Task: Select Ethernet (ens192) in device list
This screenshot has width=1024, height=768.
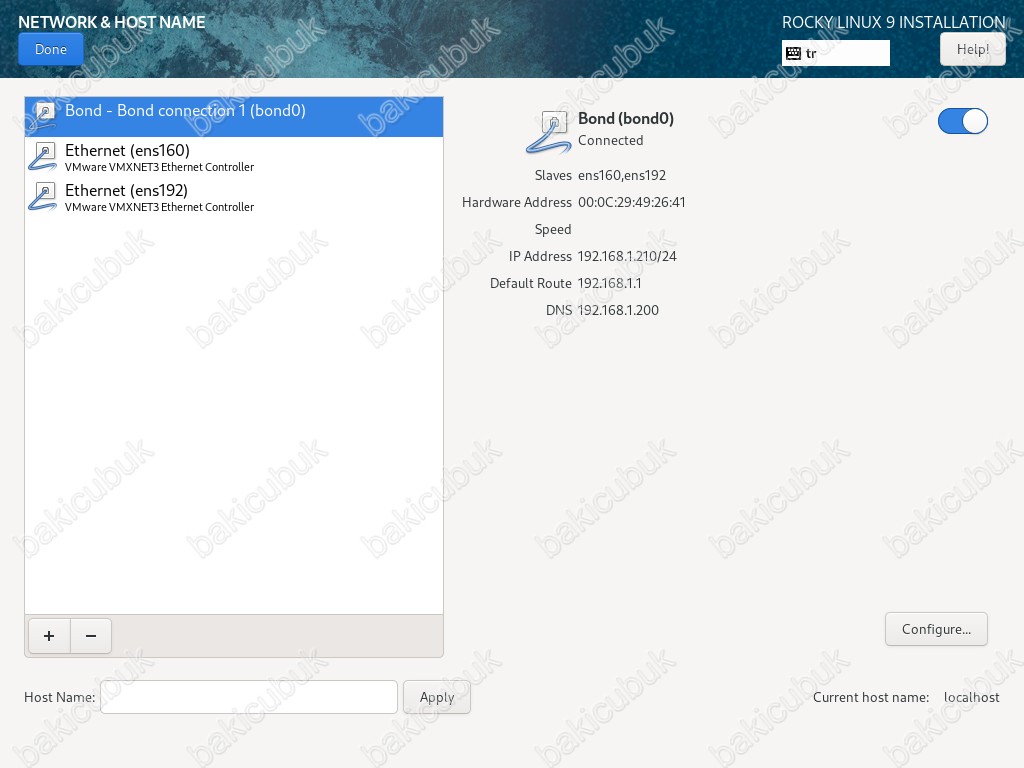Action: (127, 191)
